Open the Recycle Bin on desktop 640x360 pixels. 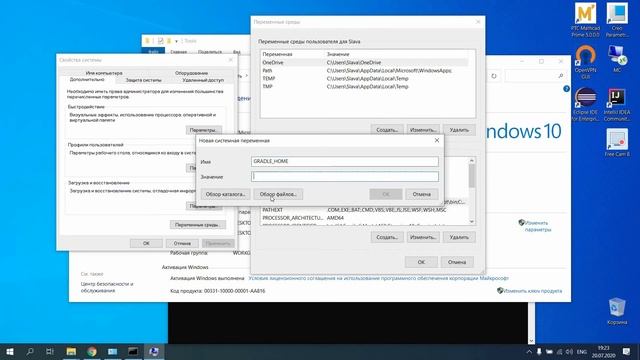(617, 311)
